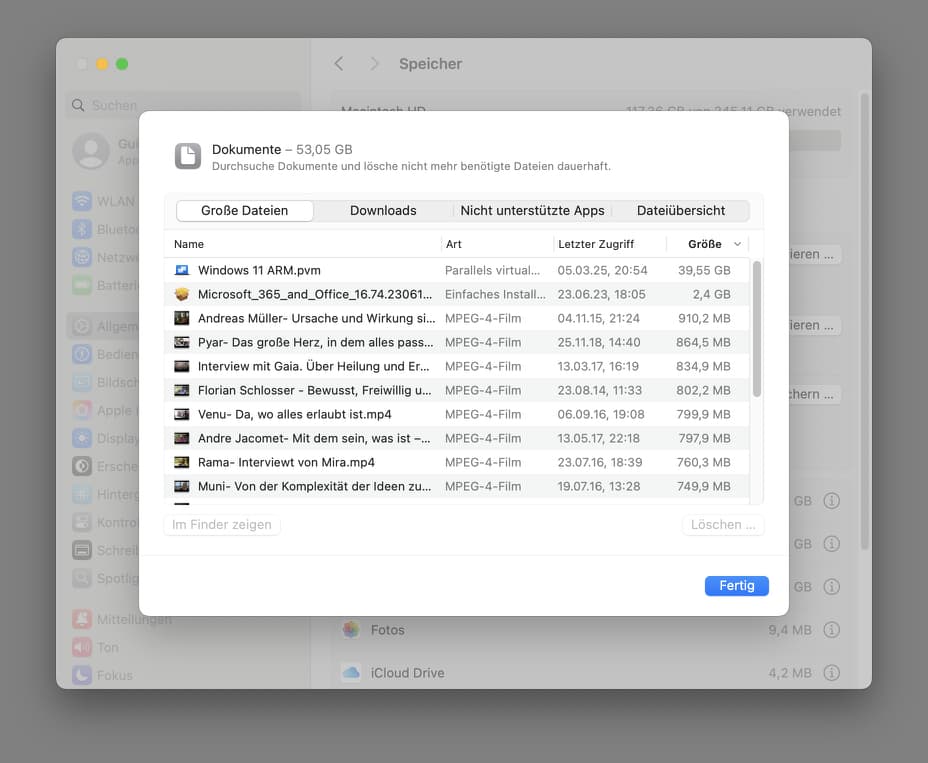Click the Rama- Interviewt von Mira video icon

click(182, 462)
